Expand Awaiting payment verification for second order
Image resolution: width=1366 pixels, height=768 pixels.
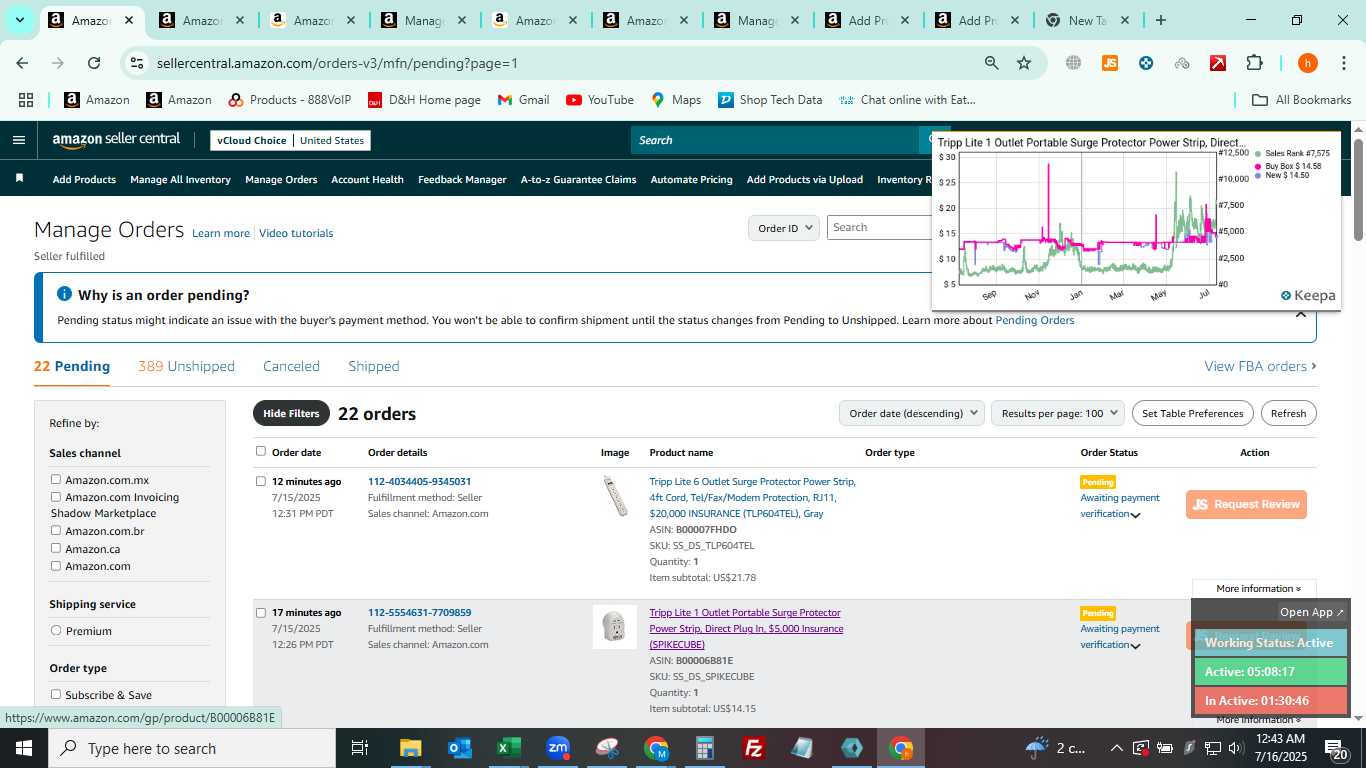tap(1135, 646)
